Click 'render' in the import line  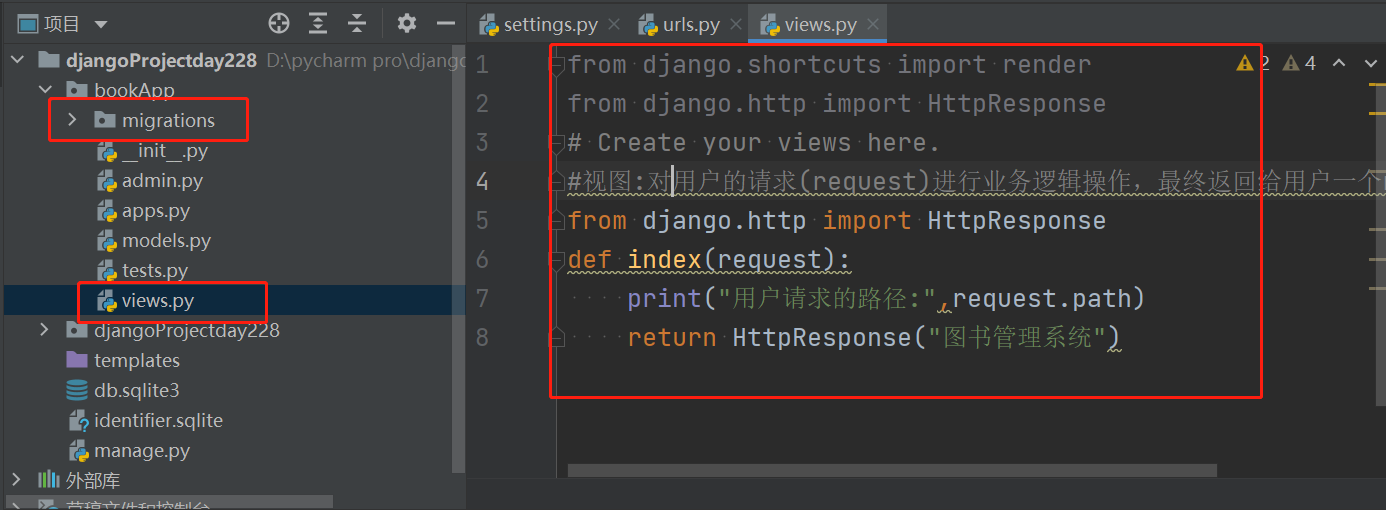point(1047,65)
